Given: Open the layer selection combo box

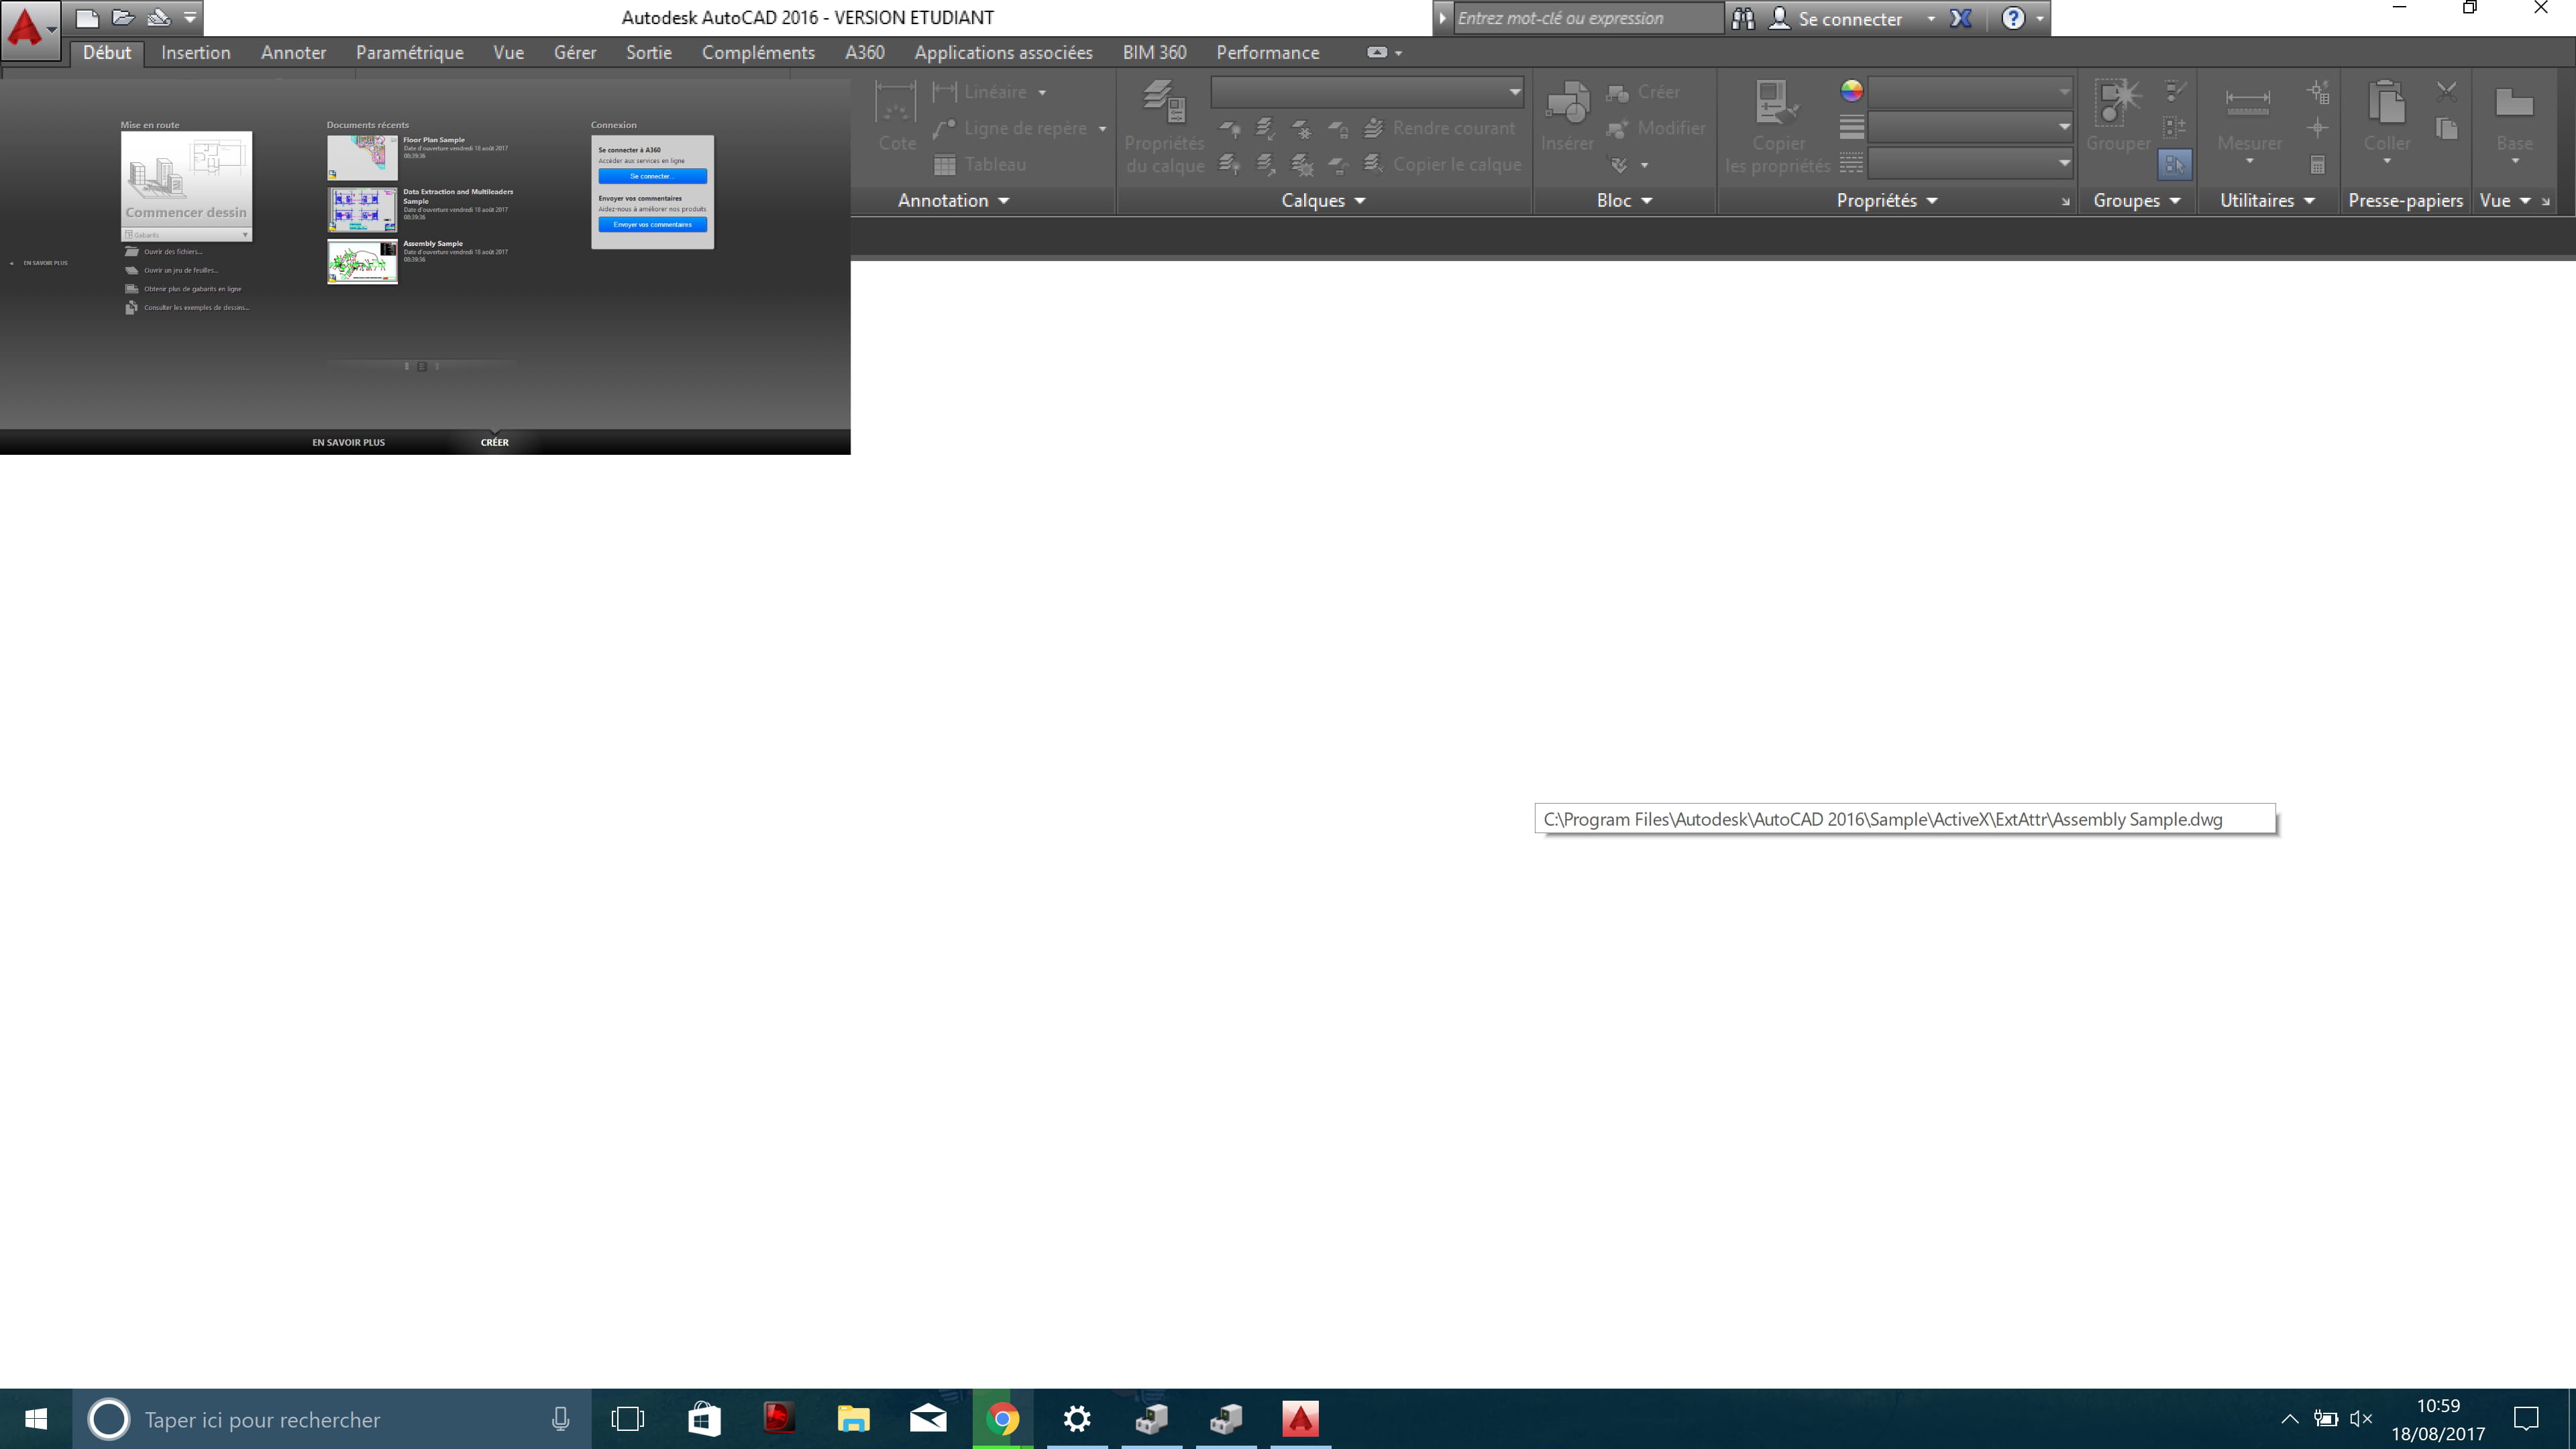Looking at the screenshot, I should tap(1367, 92).
